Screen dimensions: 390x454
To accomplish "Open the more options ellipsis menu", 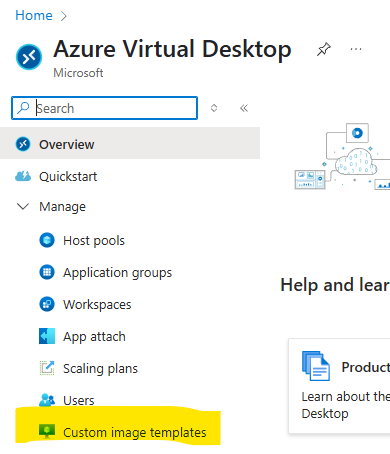I will point(356,49).
